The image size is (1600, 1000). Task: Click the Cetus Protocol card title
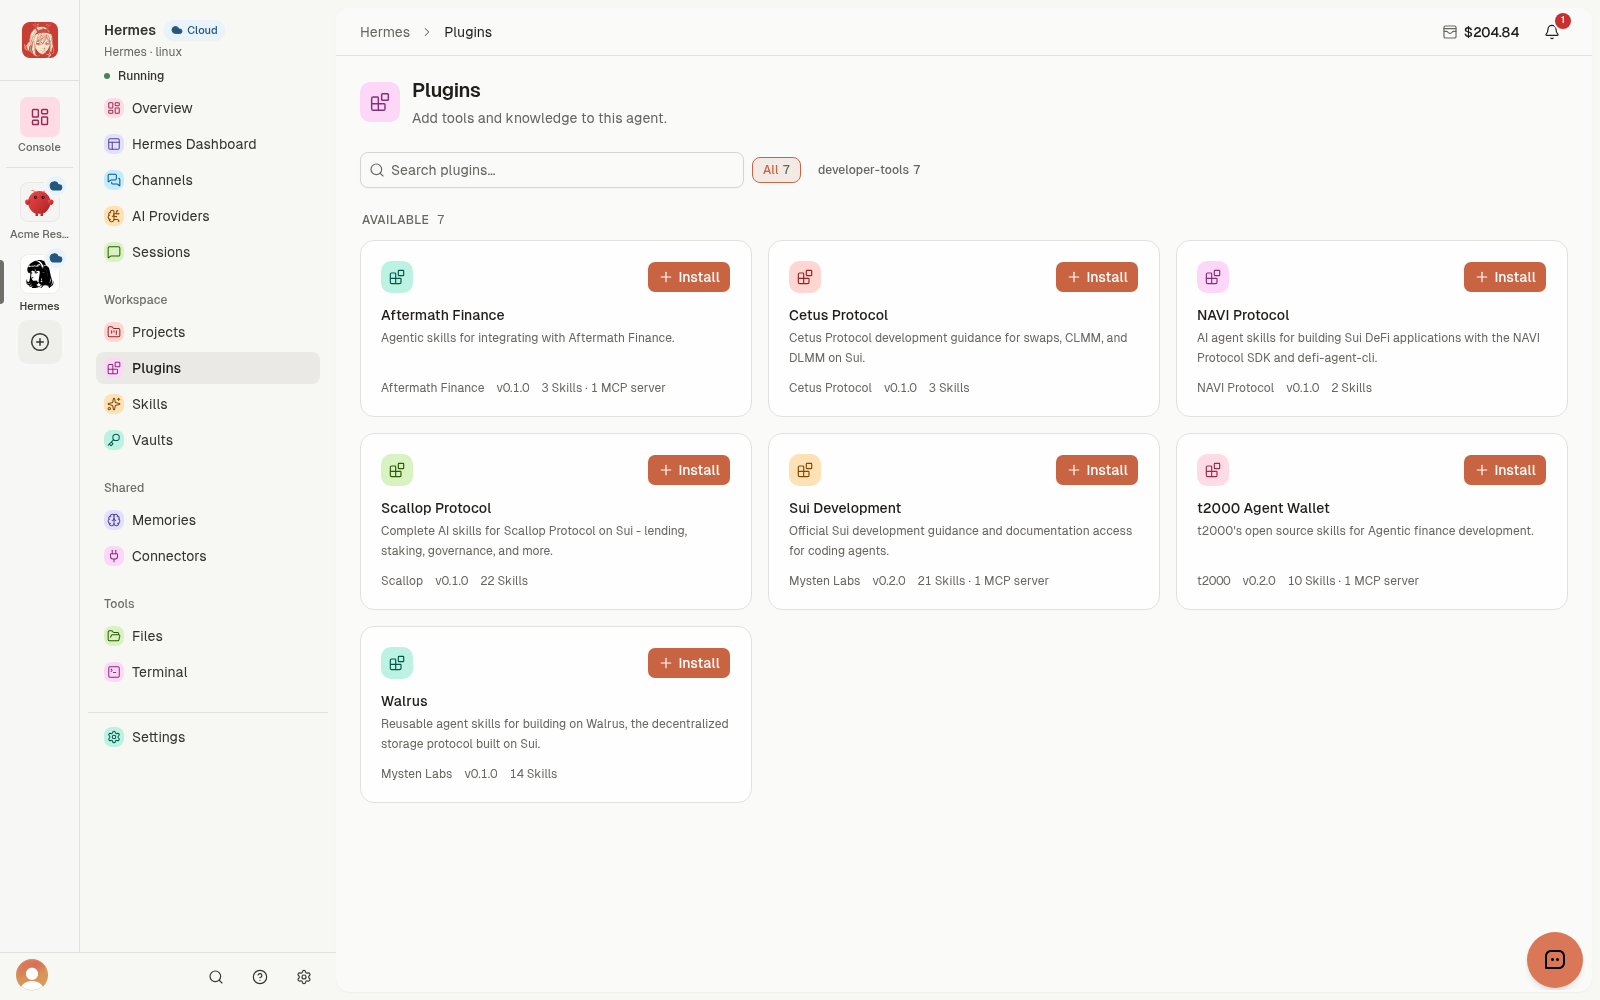click(x=838, y=315)
